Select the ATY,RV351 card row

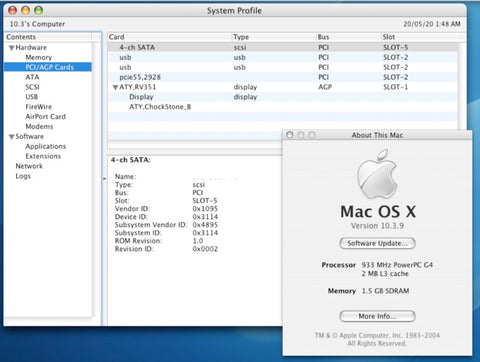click(283, 87)
